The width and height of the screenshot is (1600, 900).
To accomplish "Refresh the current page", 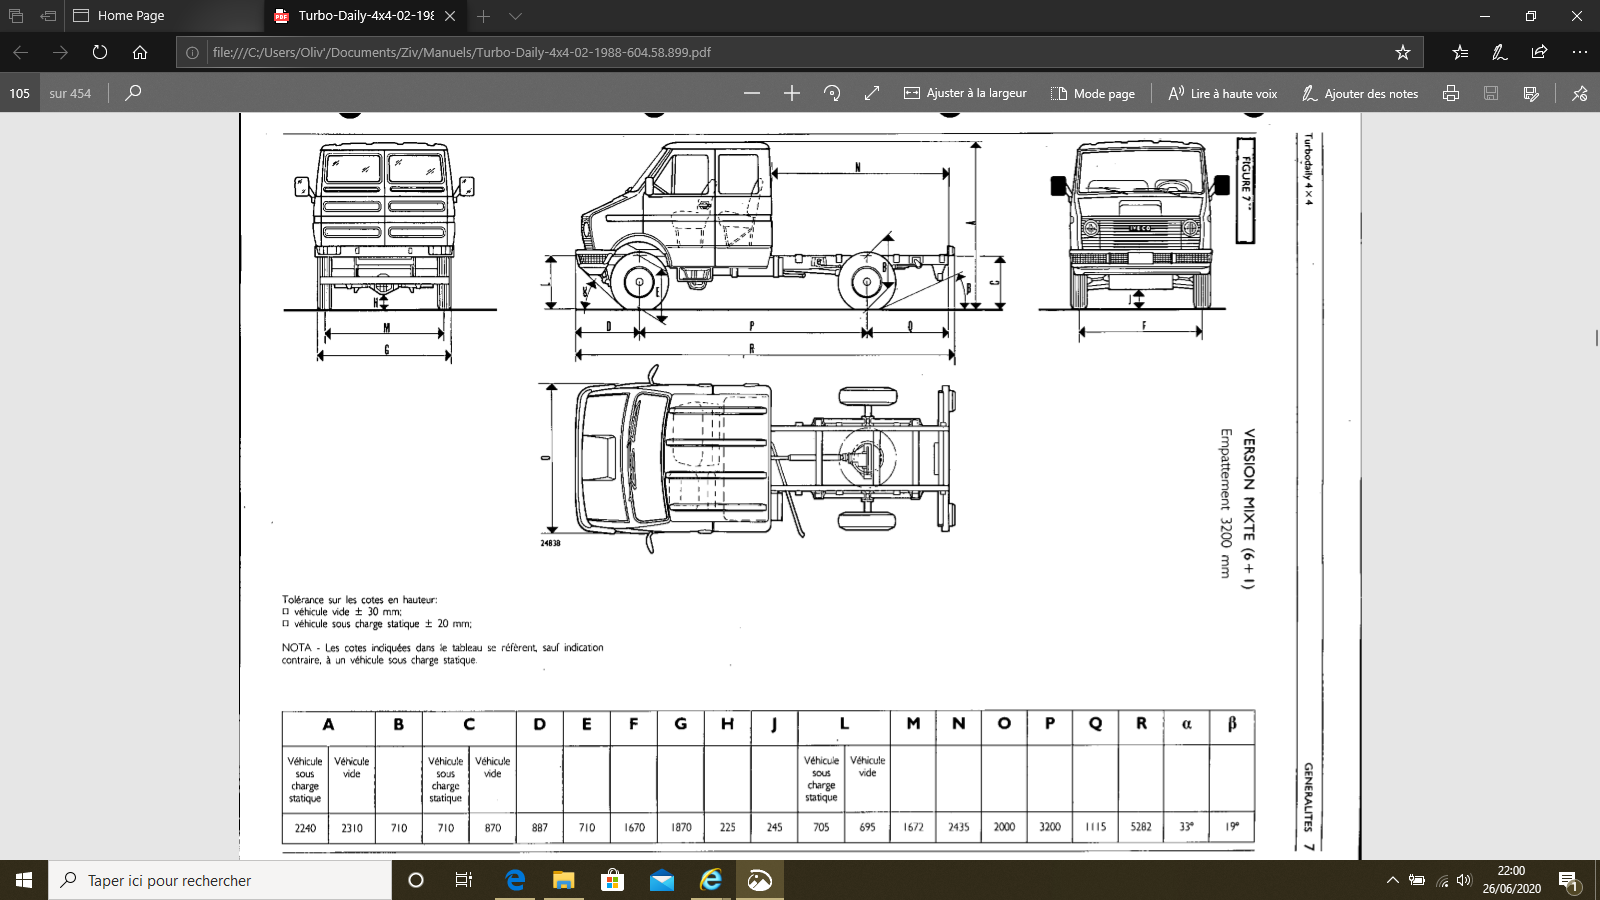I will coord(100,52).
